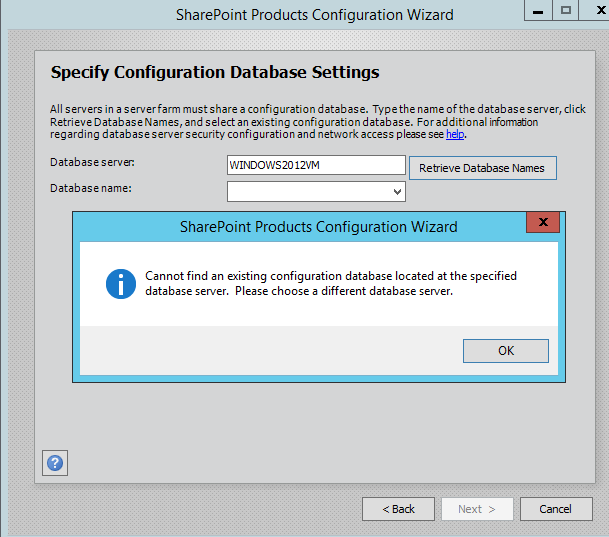Open the help question mark icon
Viewport: 609px width, 537px height.
point(55,463)
